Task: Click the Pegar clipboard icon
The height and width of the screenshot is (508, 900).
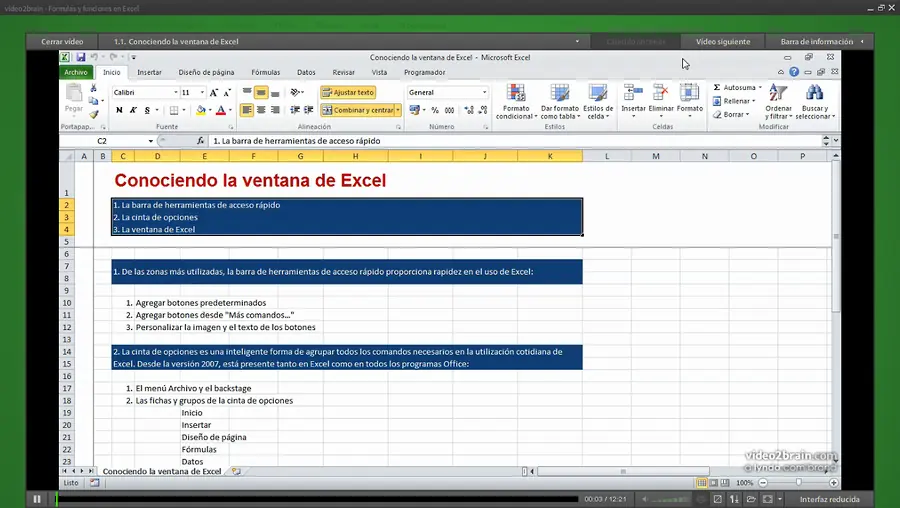Action: tap(73, 92)
